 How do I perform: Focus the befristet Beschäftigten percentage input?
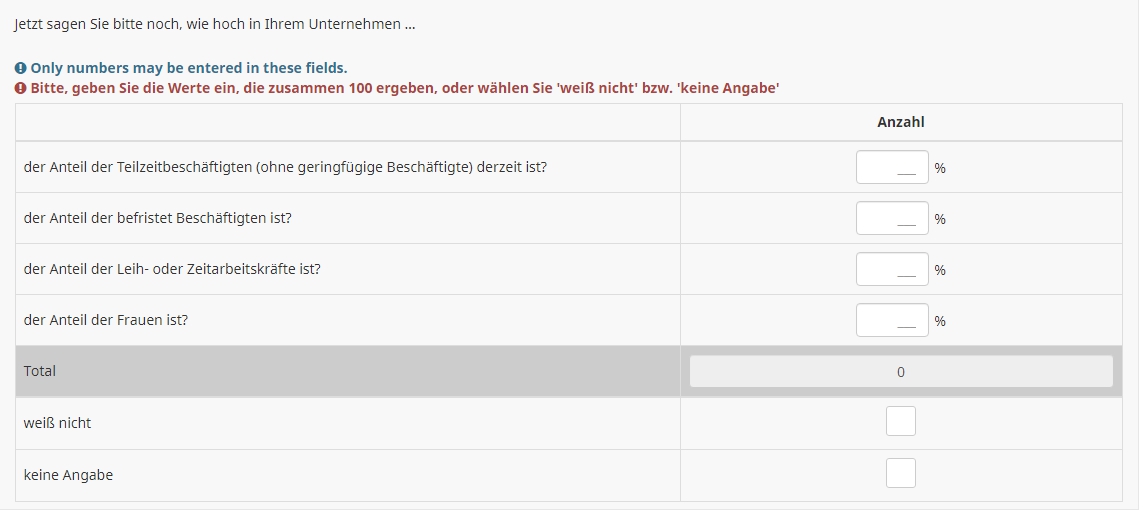[x=891, y=218]
